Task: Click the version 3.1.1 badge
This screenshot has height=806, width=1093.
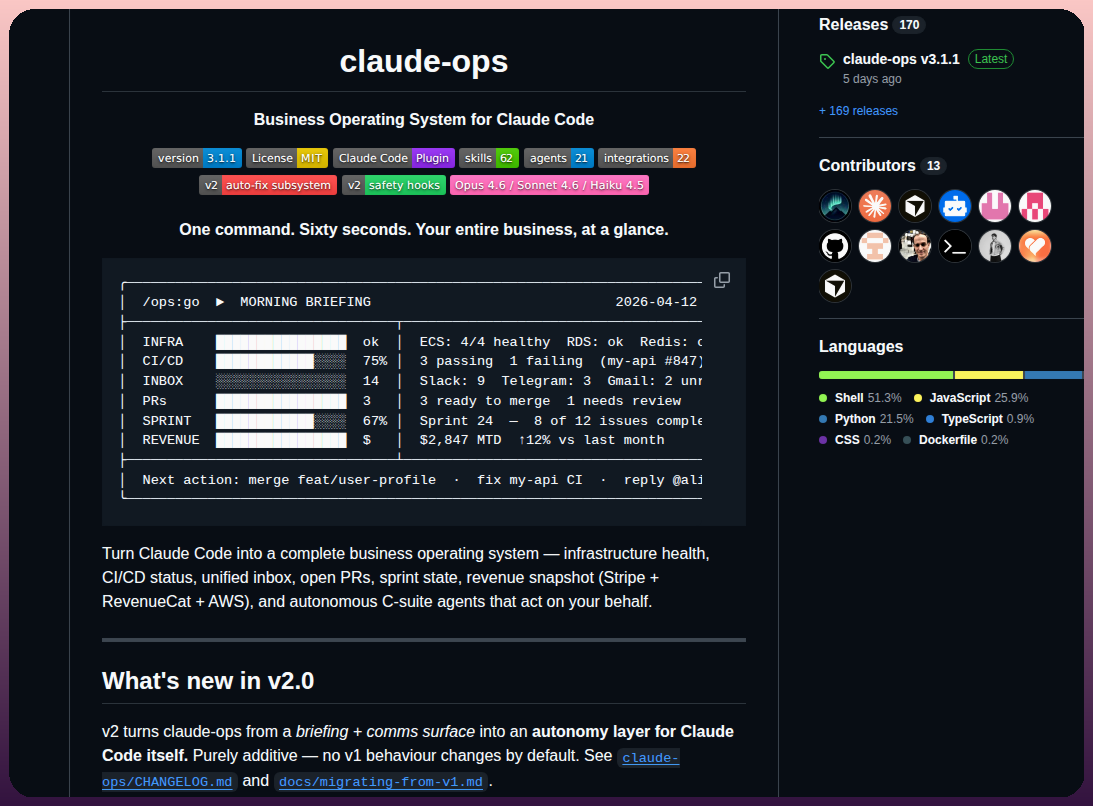Action: tap(197, 158)
